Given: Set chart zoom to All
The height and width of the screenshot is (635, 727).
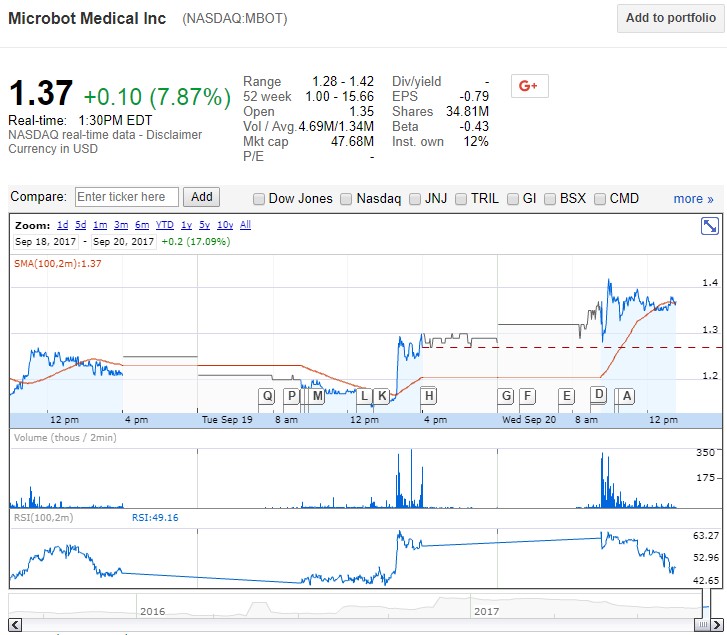Looking at the screenshot, I should click(245, 225).
